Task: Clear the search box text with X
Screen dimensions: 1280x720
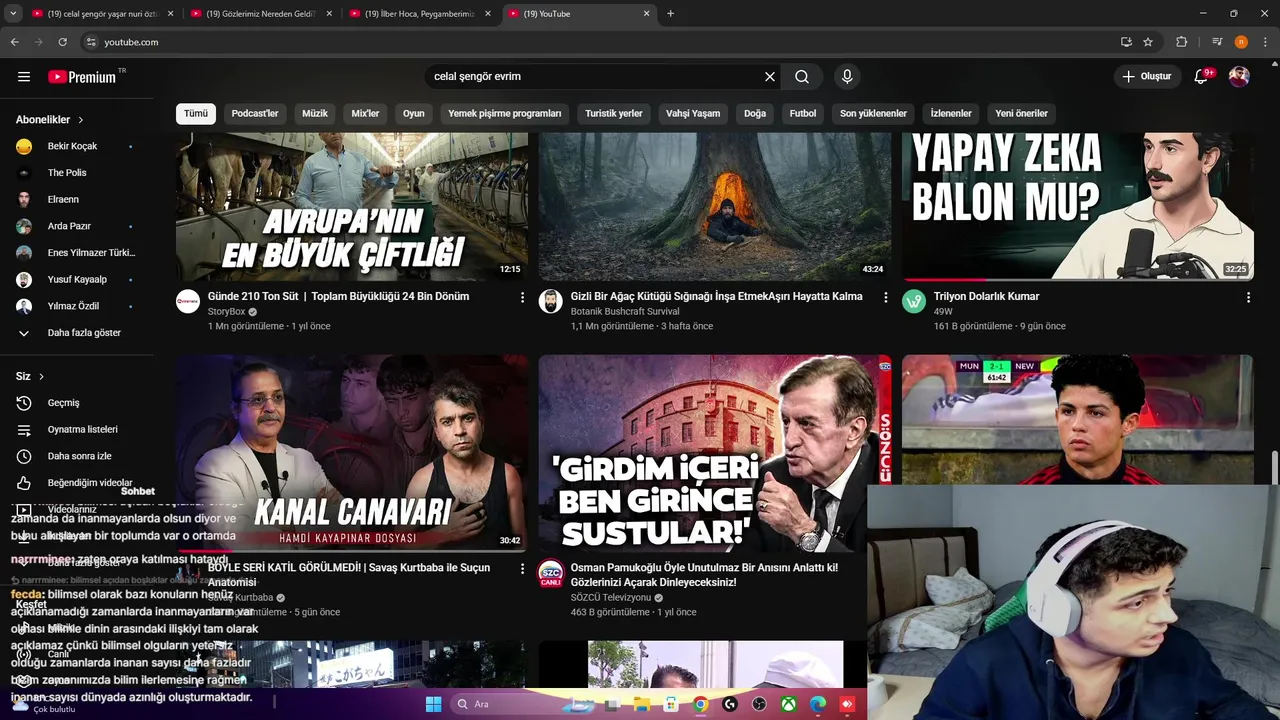Action: pyautogui.click(x=770, y=77)
